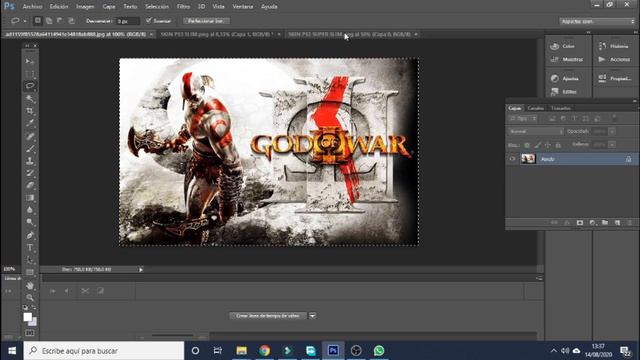Select the Eyedropper tool

(x=30, y=123)
